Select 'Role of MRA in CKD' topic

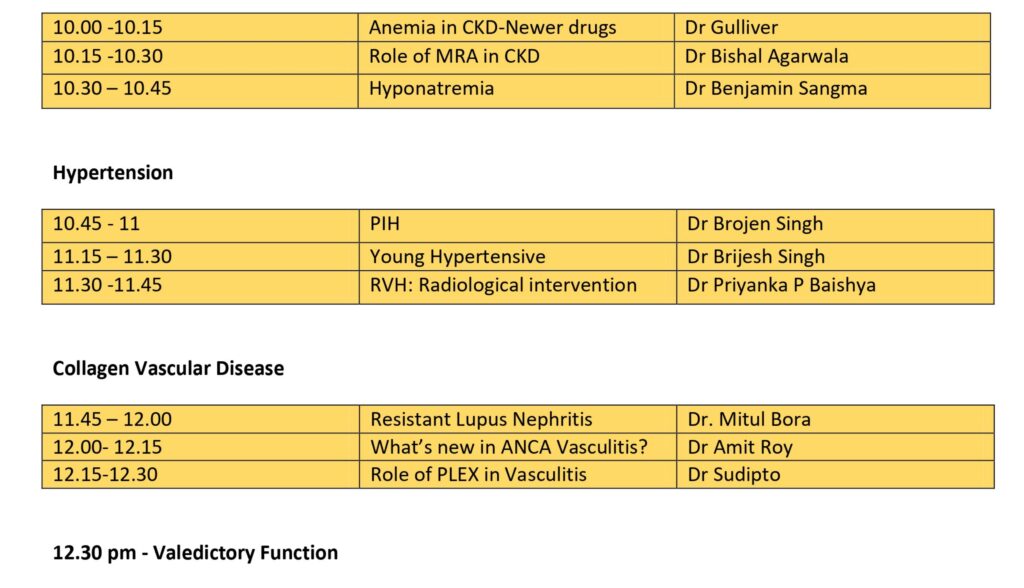click(454, 57)
